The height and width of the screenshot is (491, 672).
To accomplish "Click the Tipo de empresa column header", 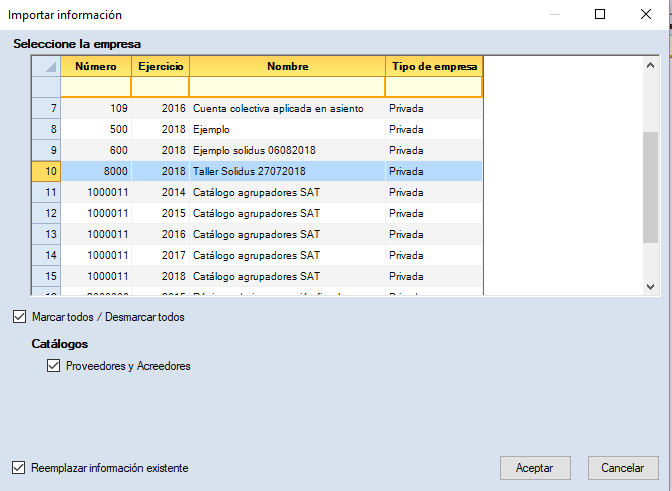I will click(433, 66).
